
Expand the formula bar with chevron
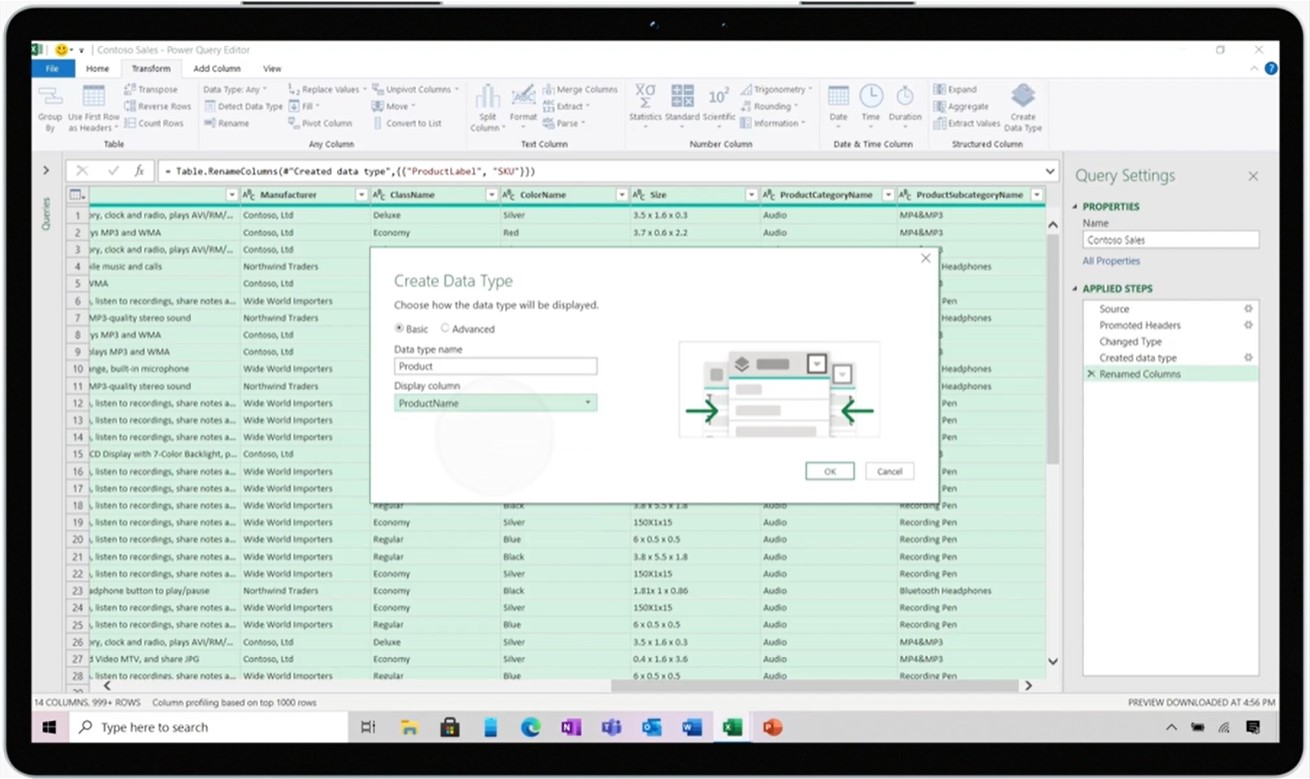click(1049, 171)
